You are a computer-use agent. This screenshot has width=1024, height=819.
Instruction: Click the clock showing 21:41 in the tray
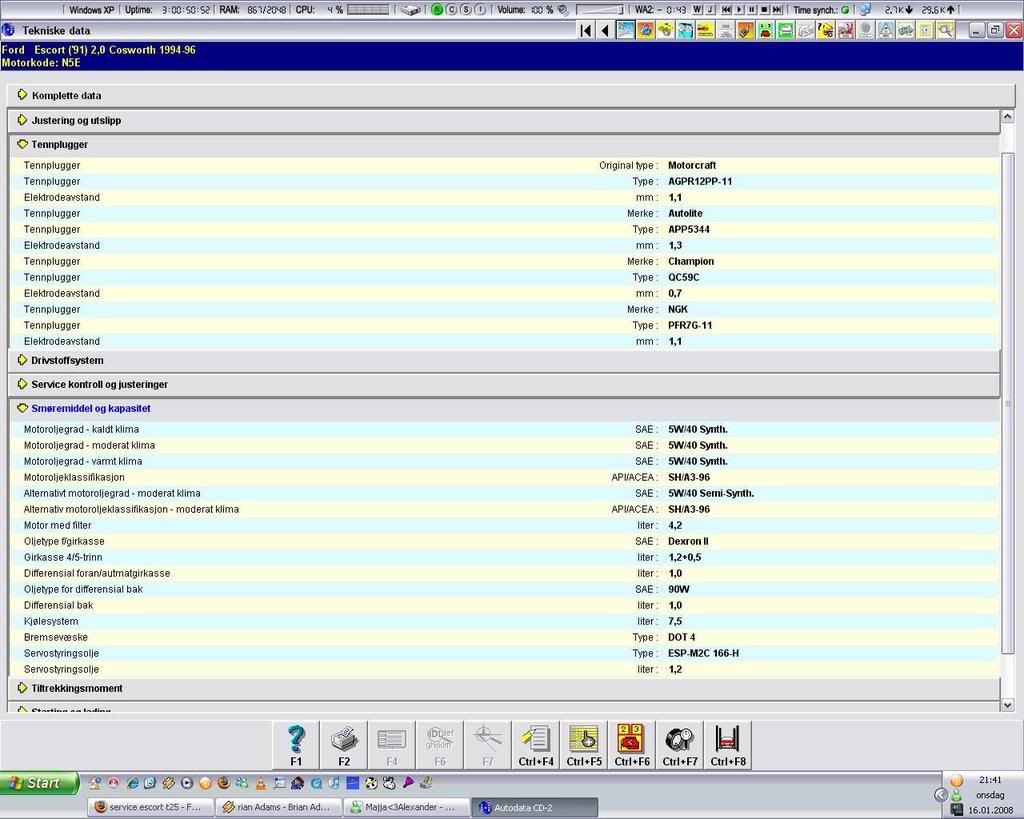tap(990, 780)
